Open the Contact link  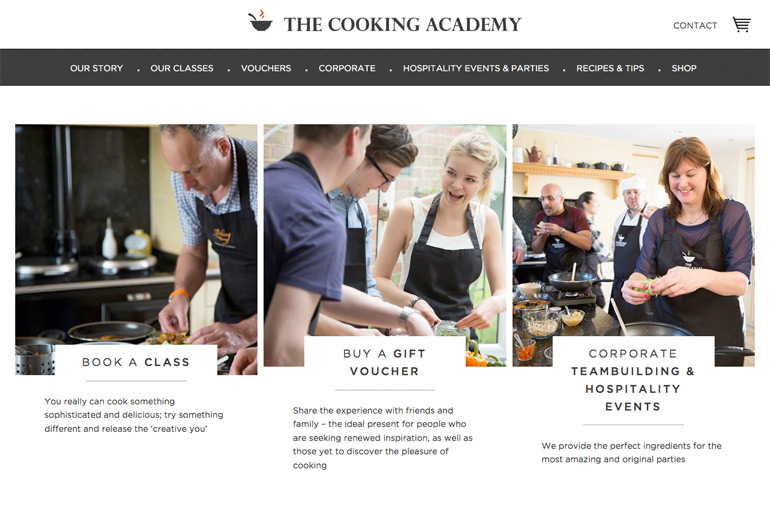[x=695, y=26]
